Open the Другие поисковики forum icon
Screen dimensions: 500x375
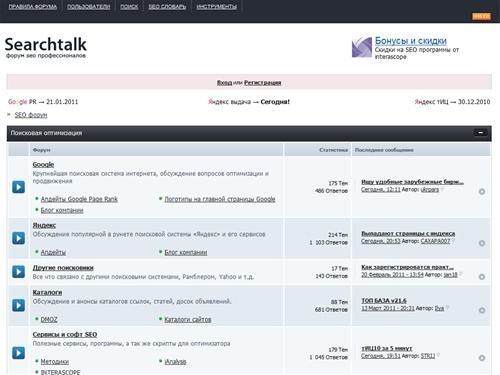click(19, 272)
